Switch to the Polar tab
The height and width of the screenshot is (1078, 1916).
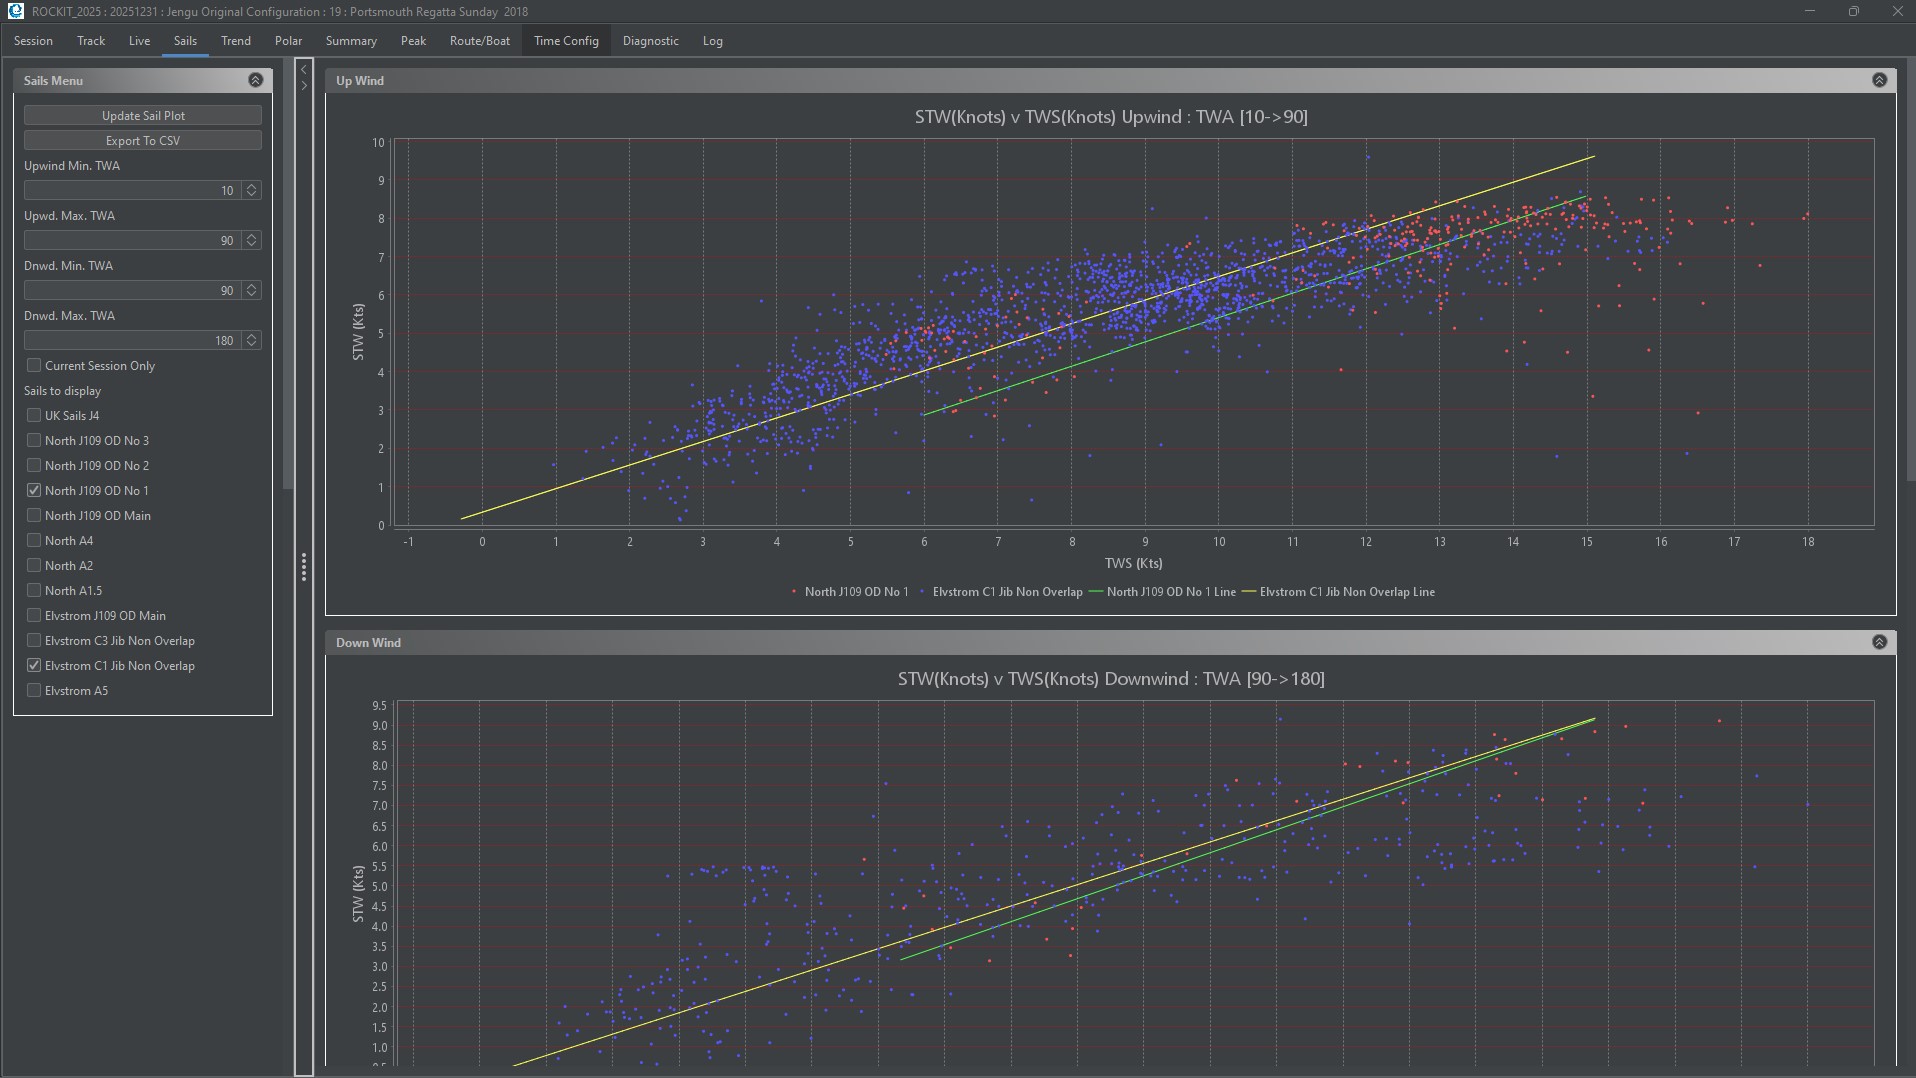pos(288,41)
